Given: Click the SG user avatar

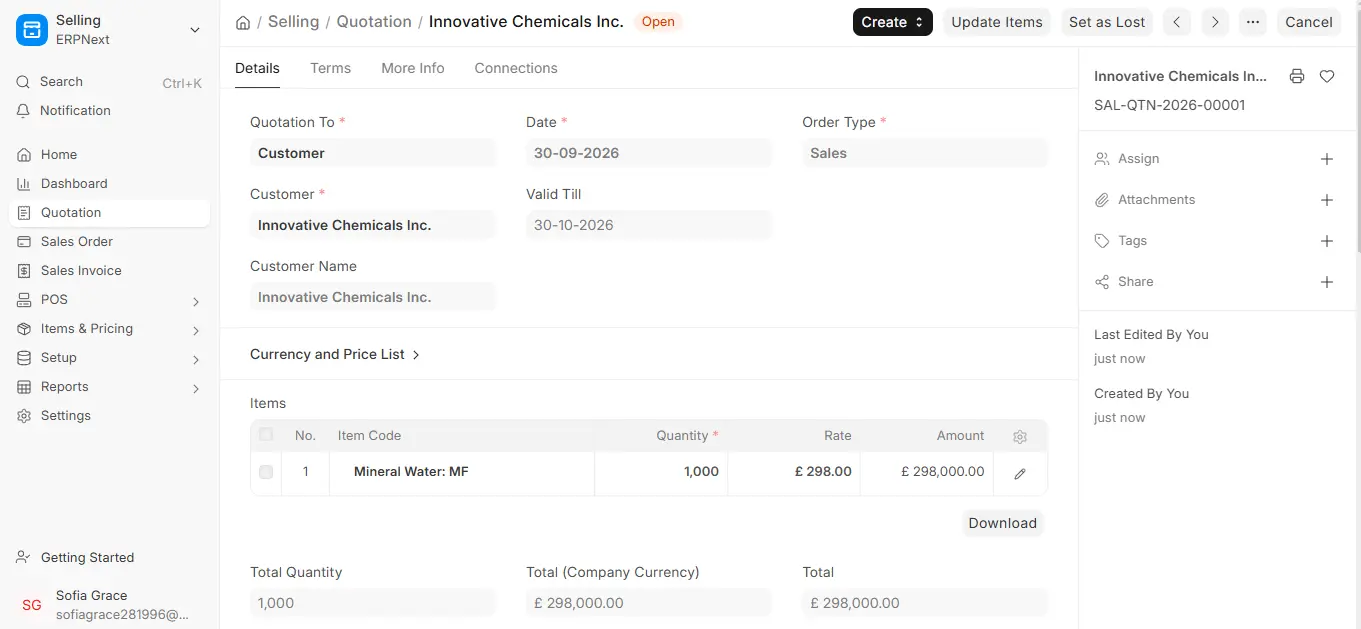Looking at the screenshot, I should tap(32, 605).
